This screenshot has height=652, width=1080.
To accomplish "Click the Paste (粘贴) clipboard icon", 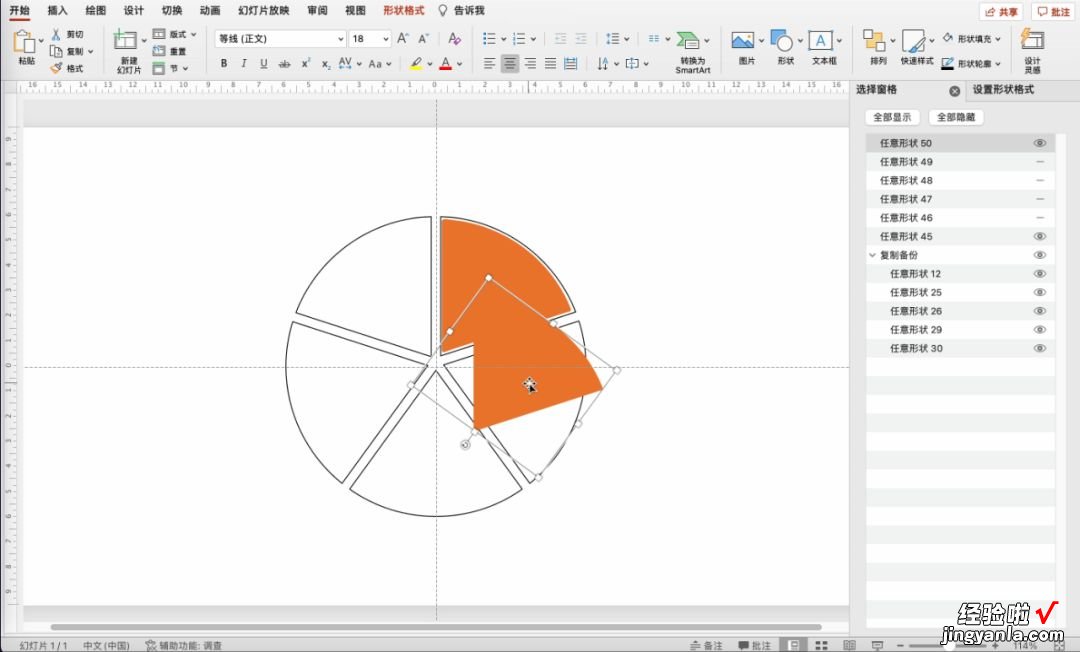I will pos(23,42).
